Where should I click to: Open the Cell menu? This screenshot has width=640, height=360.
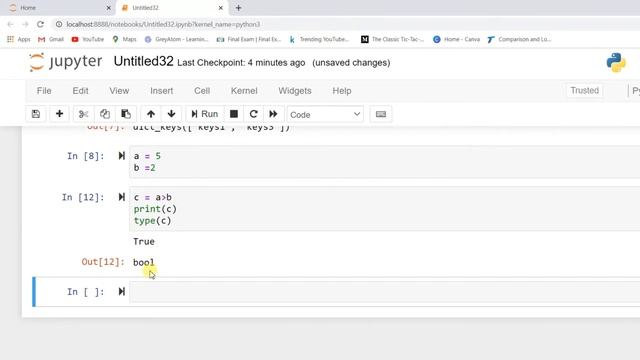(202, 91)
